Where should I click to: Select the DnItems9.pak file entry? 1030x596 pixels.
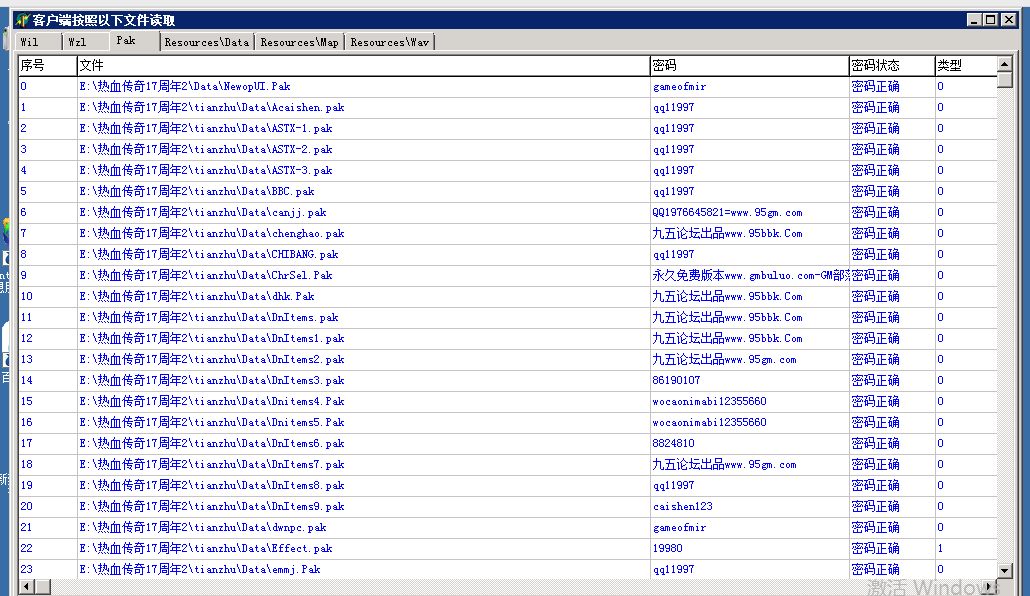click(212, 507)
